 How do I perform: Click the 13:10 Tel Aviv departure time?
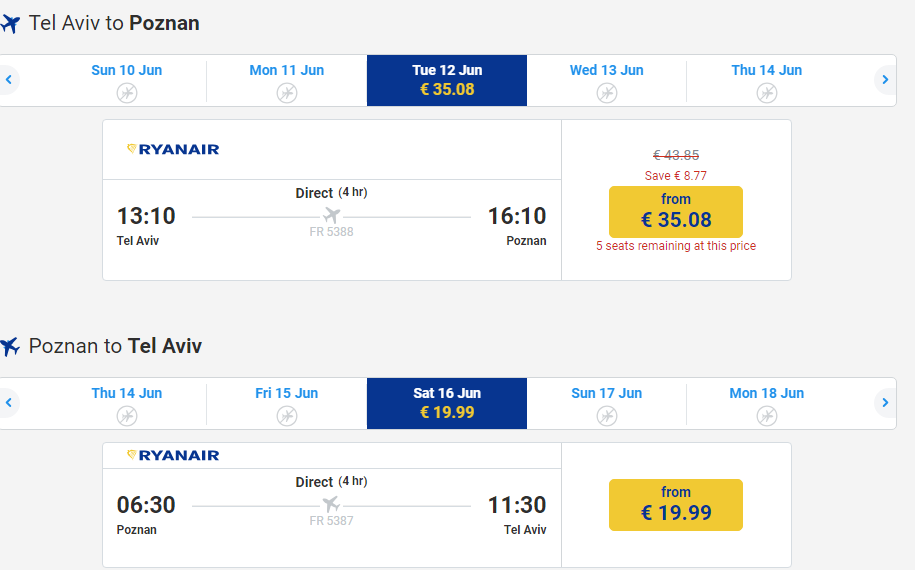coord(146,216)
